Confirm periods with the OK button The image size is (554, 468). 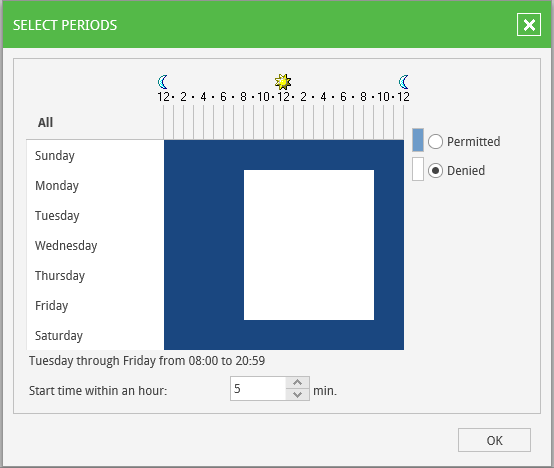pos(494,440)
